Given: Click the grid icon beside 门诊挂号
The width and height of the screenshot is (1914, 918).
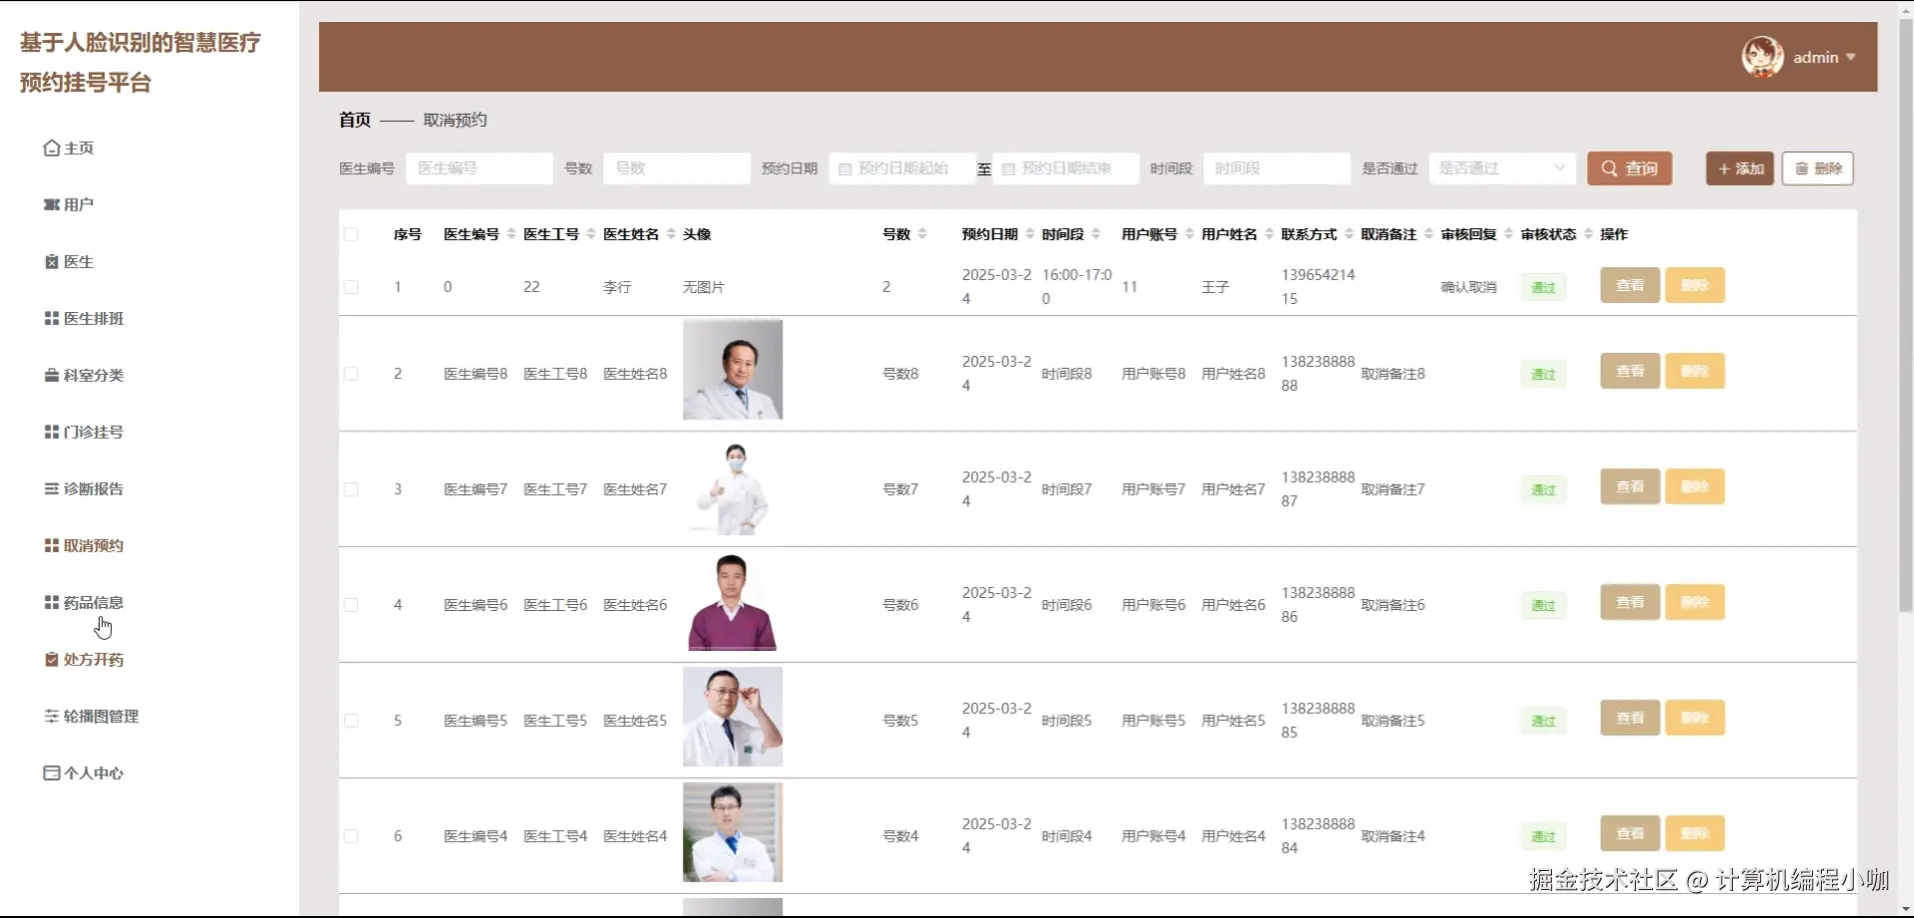Looking at the screenshot, I should click(x=51, y=432).
